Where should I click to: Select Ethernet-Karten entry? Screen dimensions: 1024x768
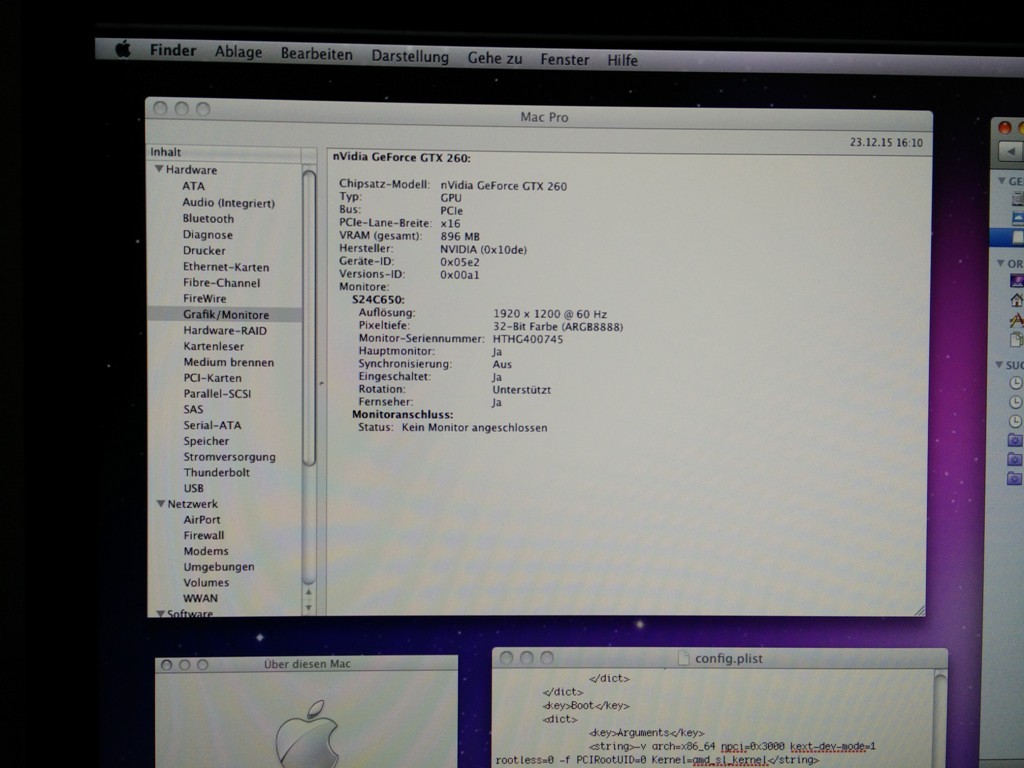pyautogui.click(x=226, y=266)
